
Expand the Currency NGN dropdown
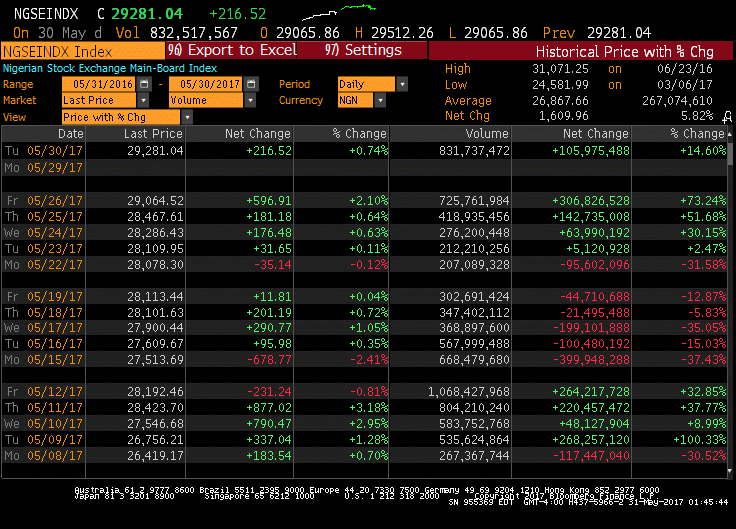click(x=380, y=100)
